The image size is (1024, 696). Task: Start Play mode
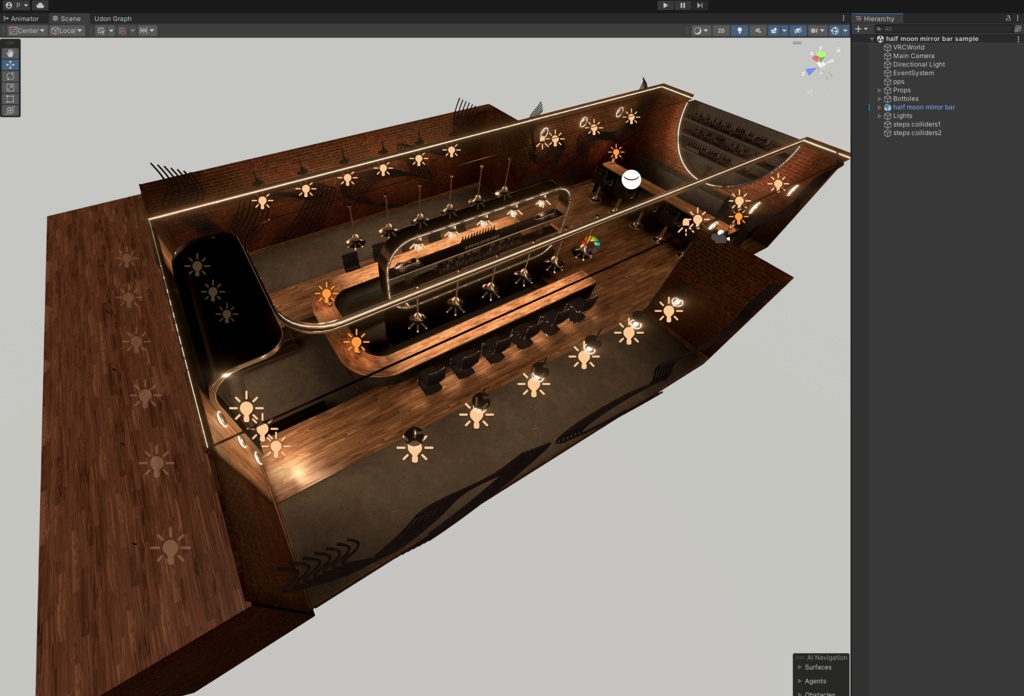665,5
